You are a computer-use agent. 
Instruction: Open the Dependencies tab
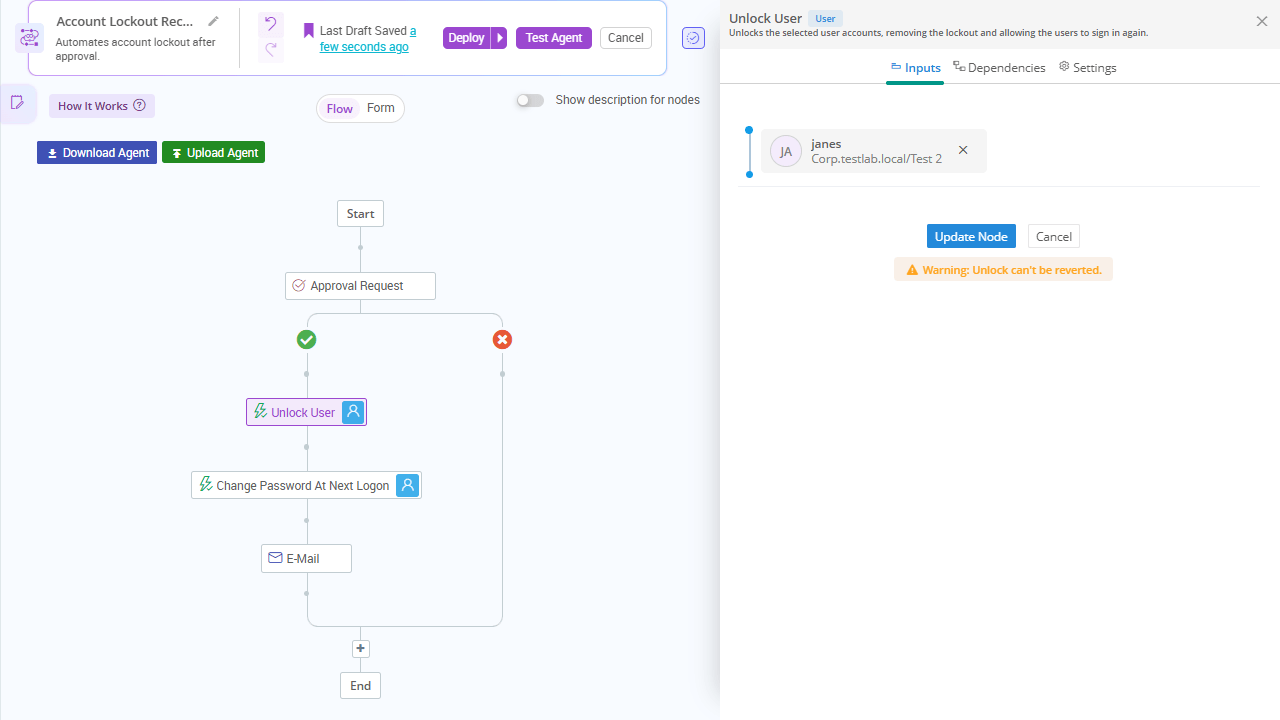999,68
